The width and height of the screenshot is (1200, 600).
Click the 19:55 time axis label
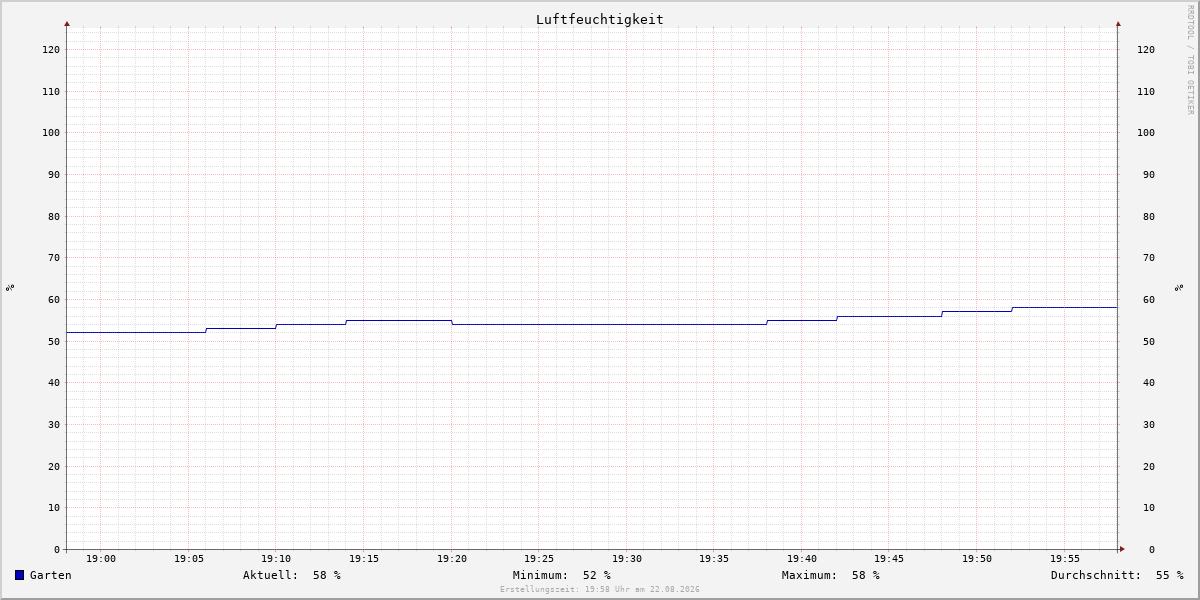(1065, 559)
